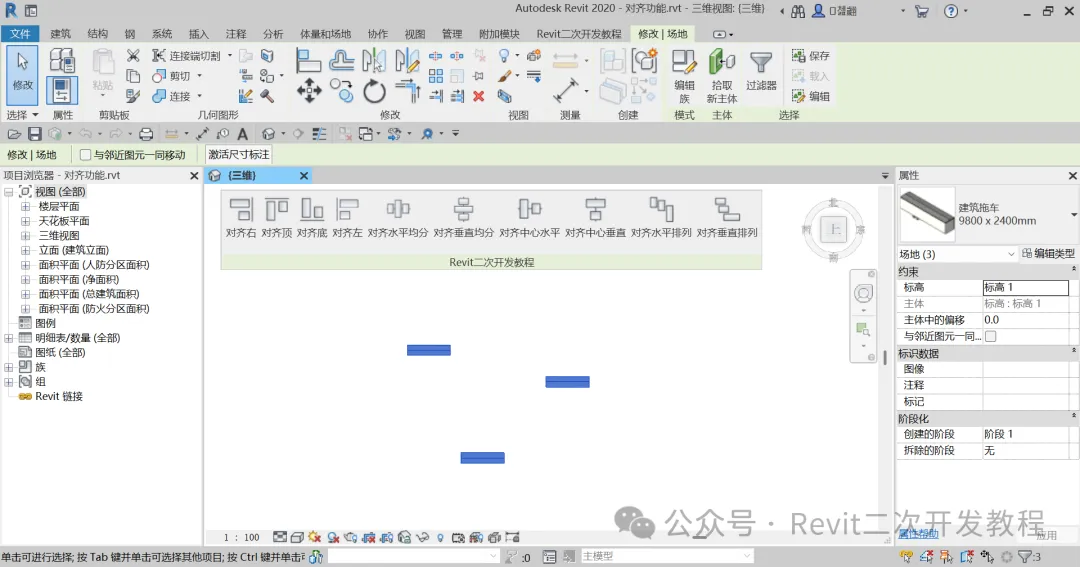Image resolution: width=1080 pixels, height=567 pixels.
Task: Click the Save icon in Quick Access Toolbar
Action: [34, 134]
